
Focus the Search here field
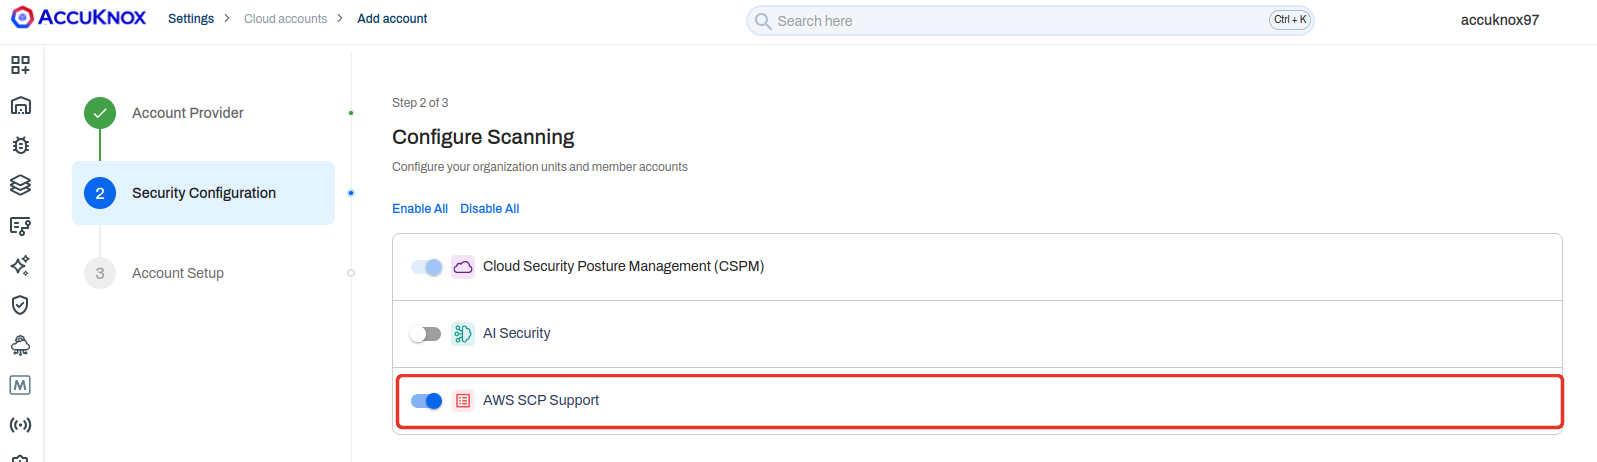pos(1030,21)
